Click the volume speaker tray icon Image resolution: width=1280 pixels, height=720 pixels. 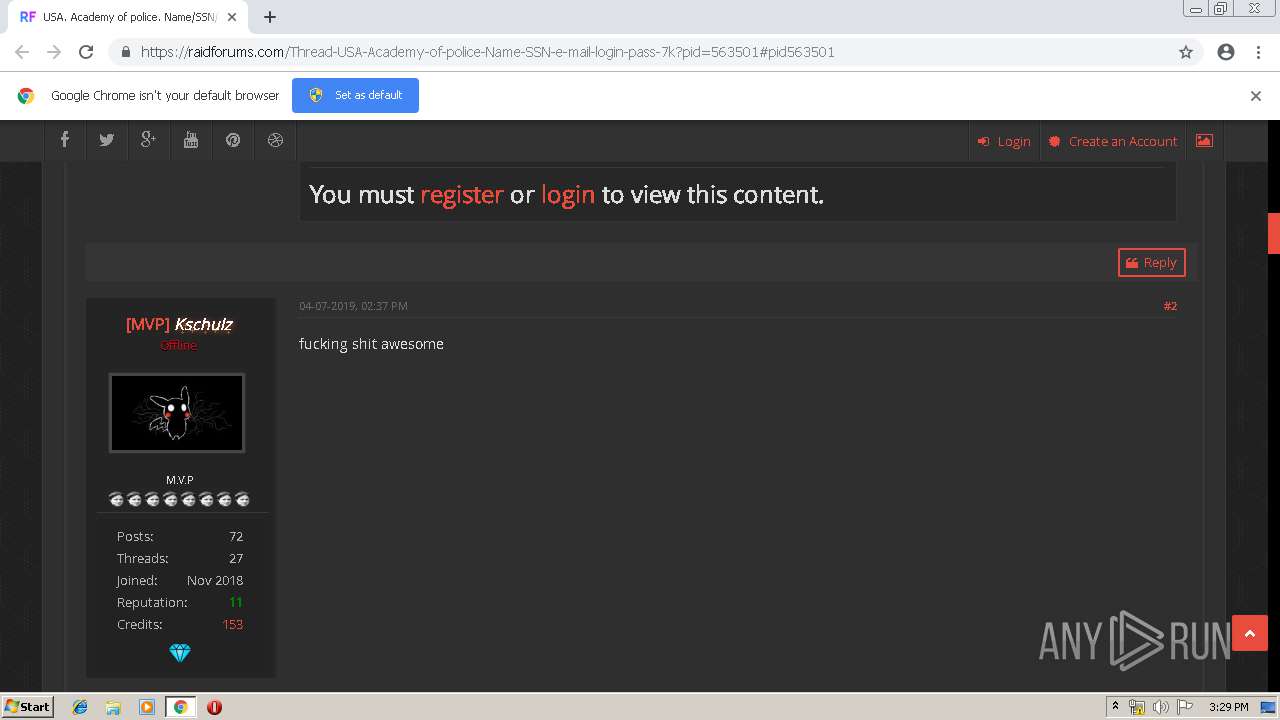(1160, 707)
